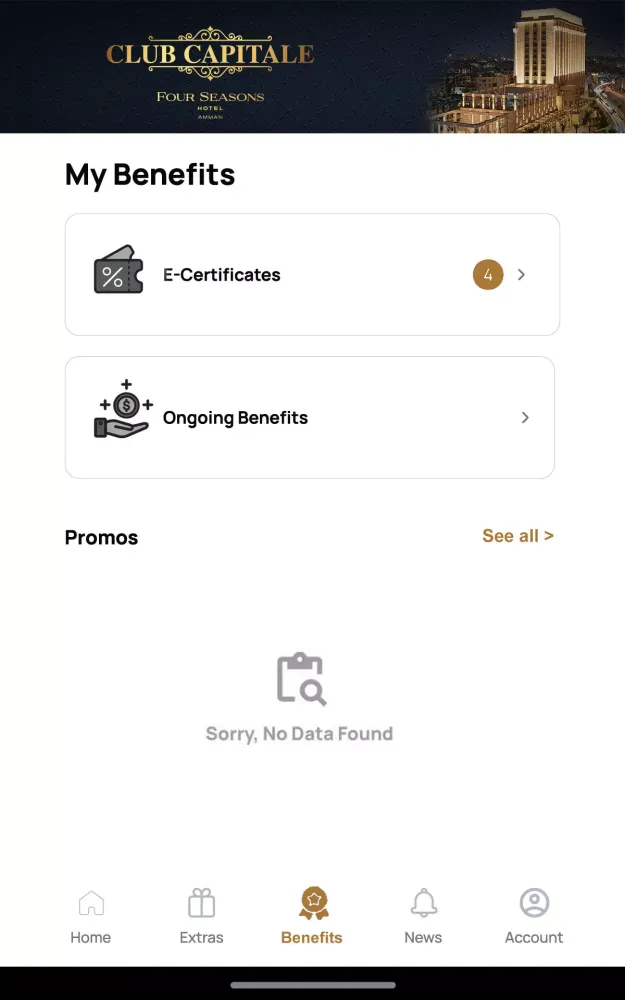
Task: Expand Ongoing Benefits using its chevron arrow
Action: pos(525,418)
